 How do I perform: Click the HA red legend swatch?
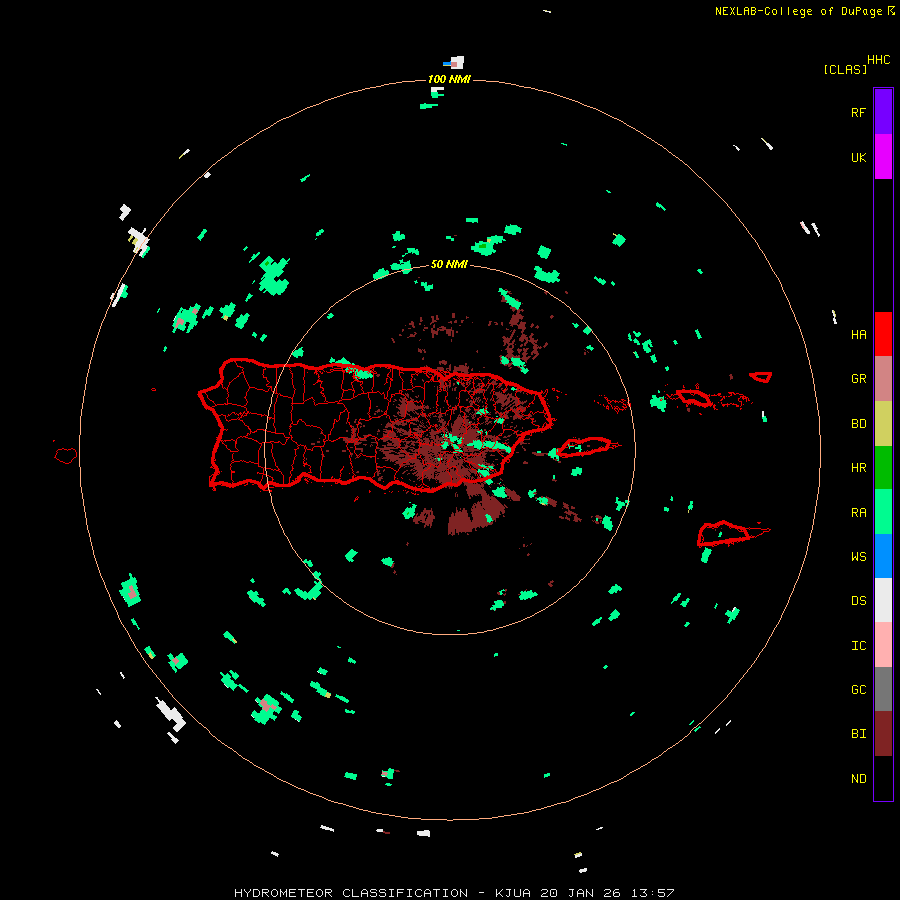pyautogui.click(x=883, y=334)
